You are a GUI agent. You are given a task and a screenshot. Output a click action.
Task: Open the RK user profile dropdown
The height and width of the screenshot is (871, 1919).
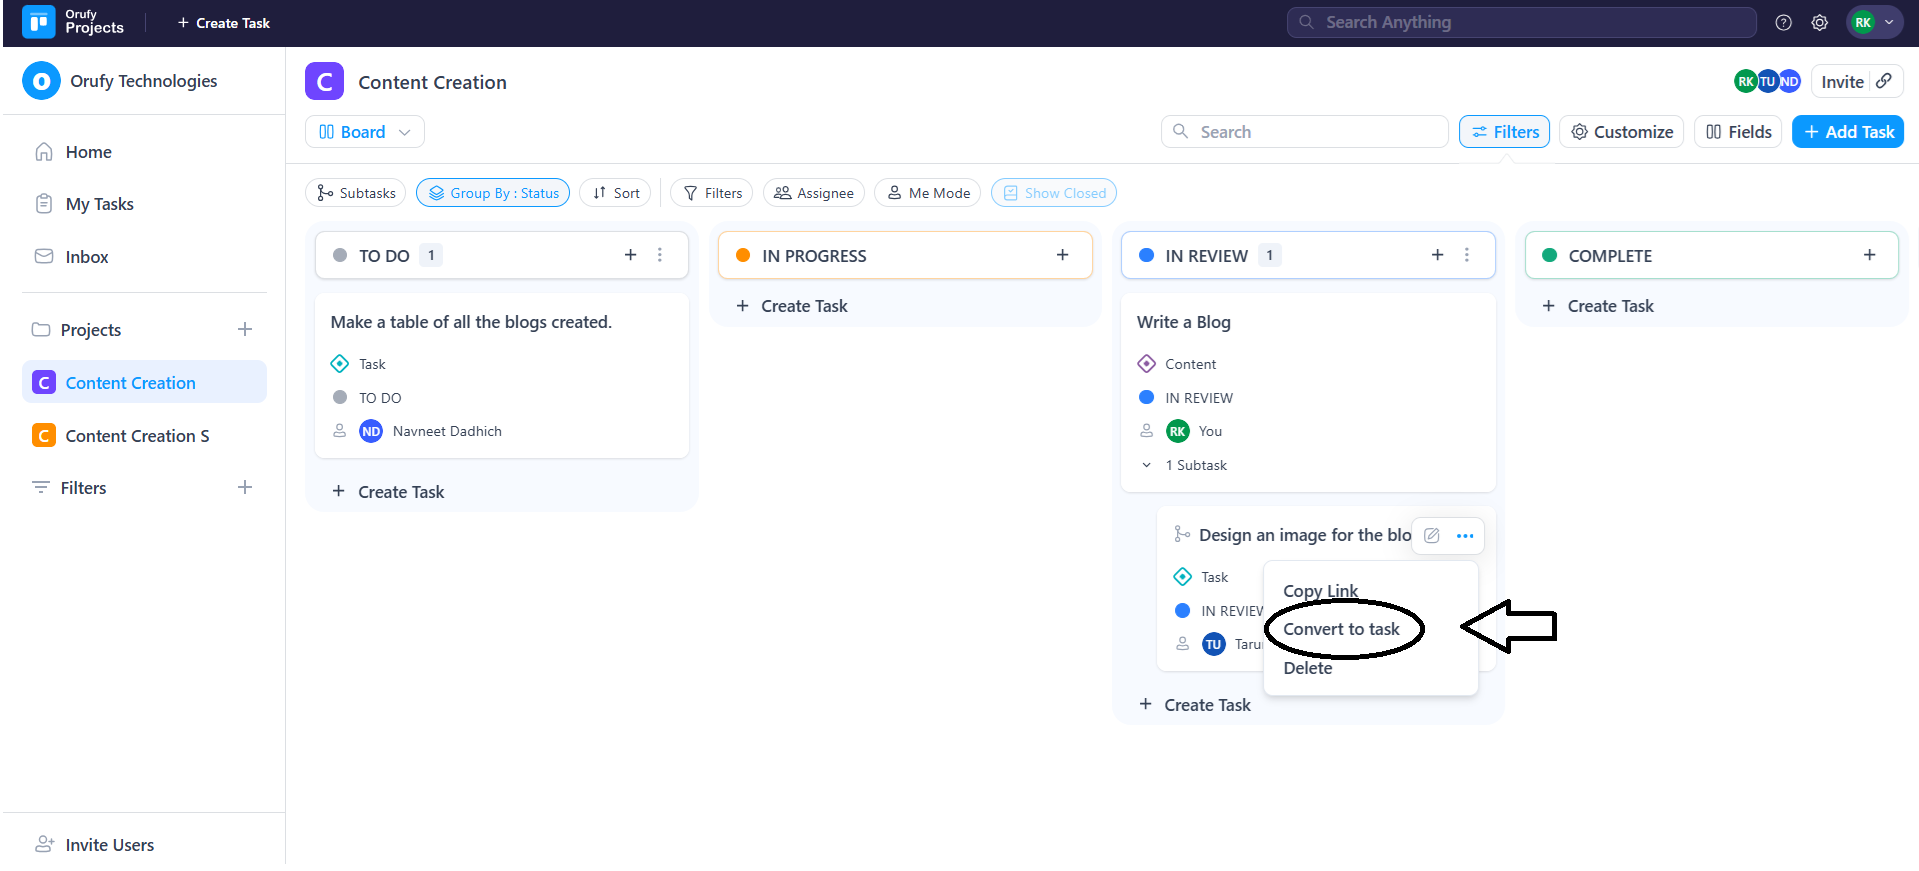tap(1873, 22)
